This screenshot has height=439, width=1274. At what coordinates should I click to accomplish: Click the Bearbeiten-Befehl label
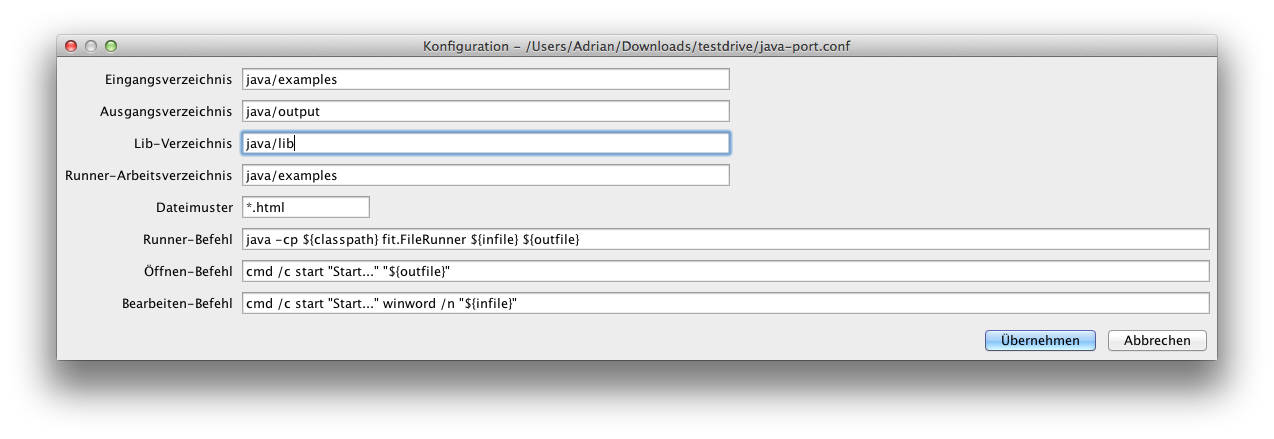pos(177,303)
